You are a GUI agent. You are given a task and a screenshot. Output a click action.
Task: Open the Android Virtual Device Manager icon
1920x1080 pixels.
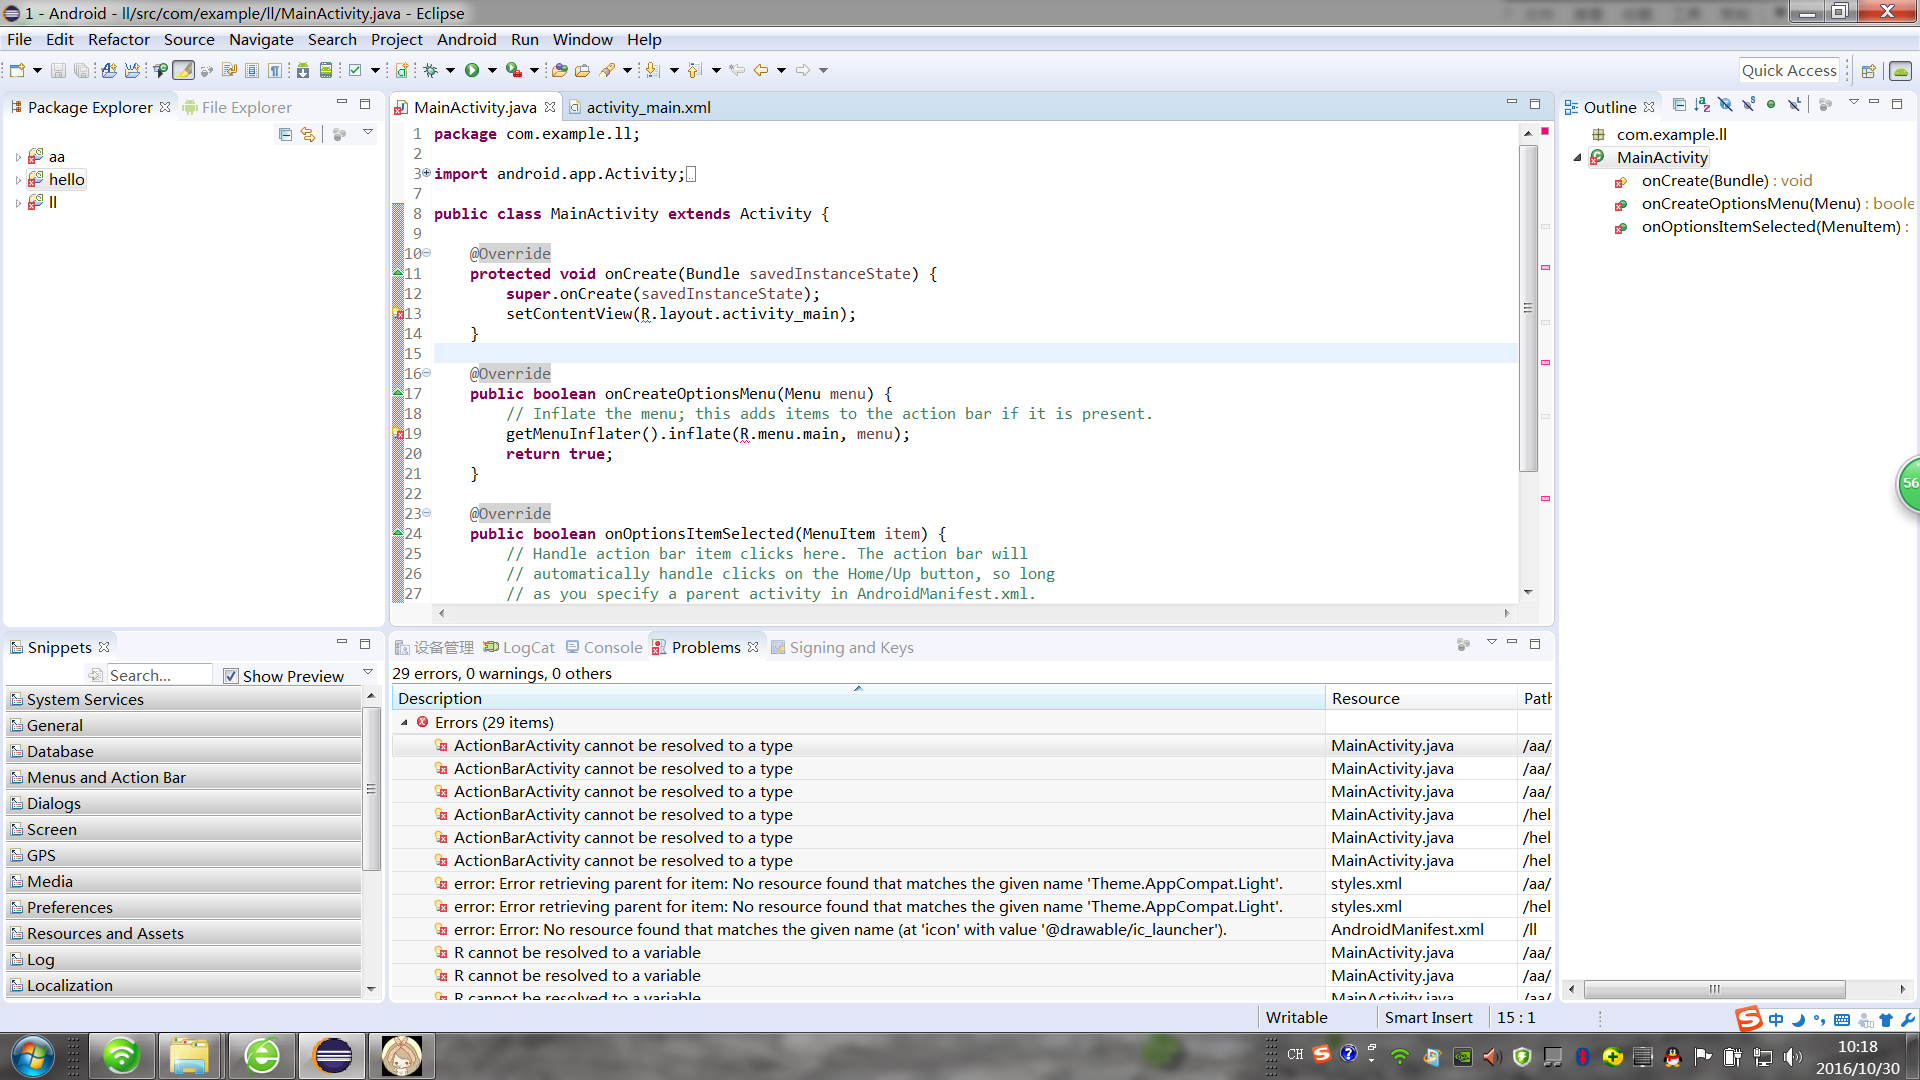(326, 70)
